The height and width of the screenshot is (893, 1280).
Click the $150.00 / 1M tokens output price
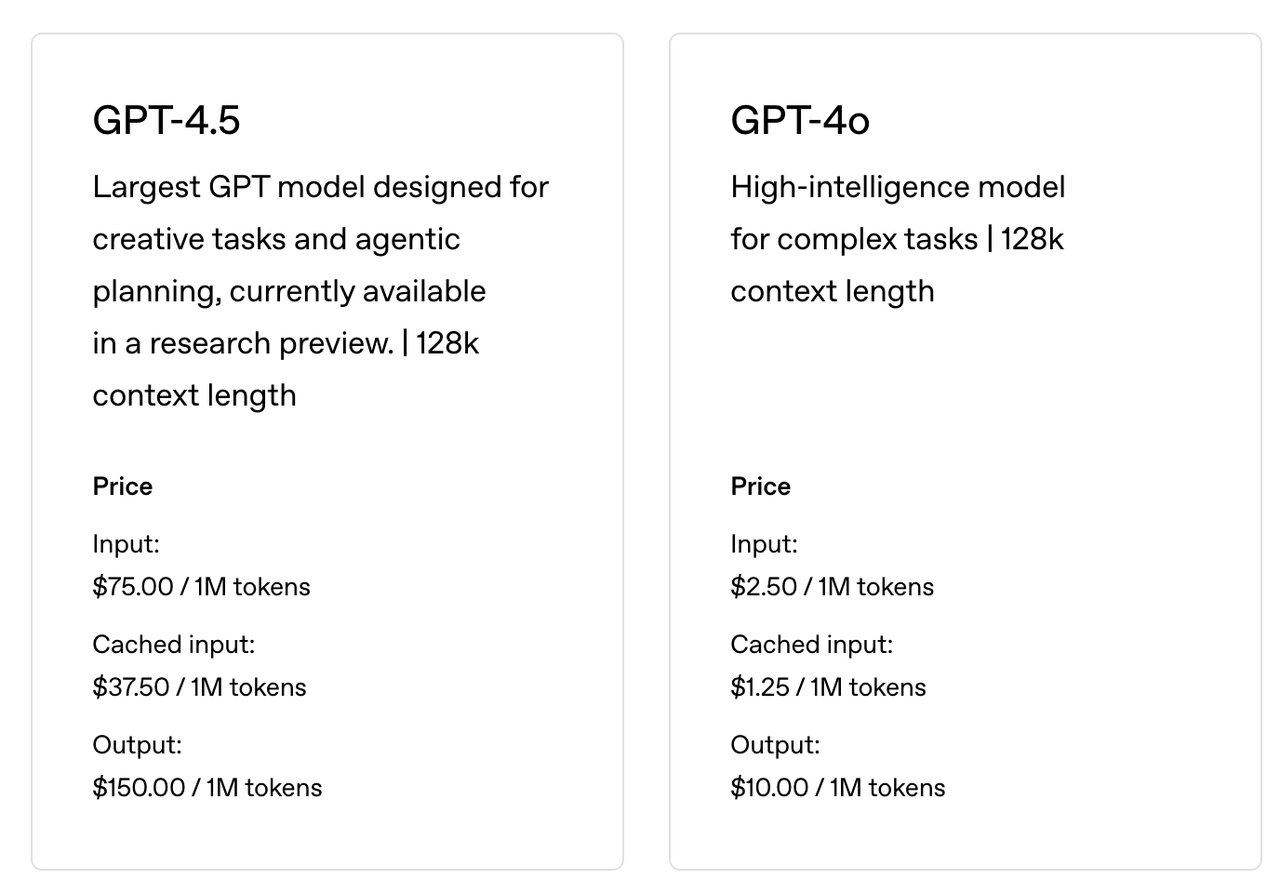[207, 788]
